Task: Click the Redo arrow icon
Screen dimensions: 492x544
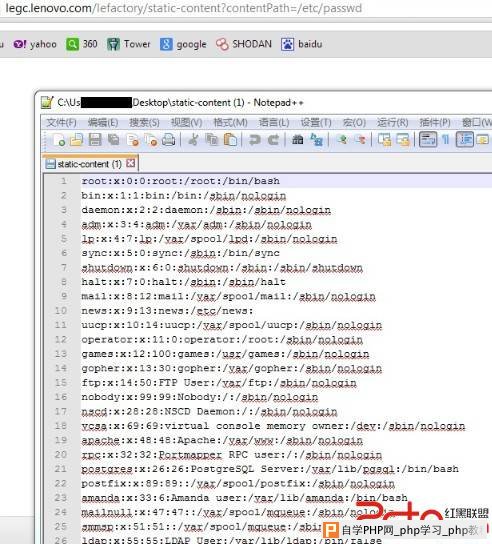Action: 274,140
